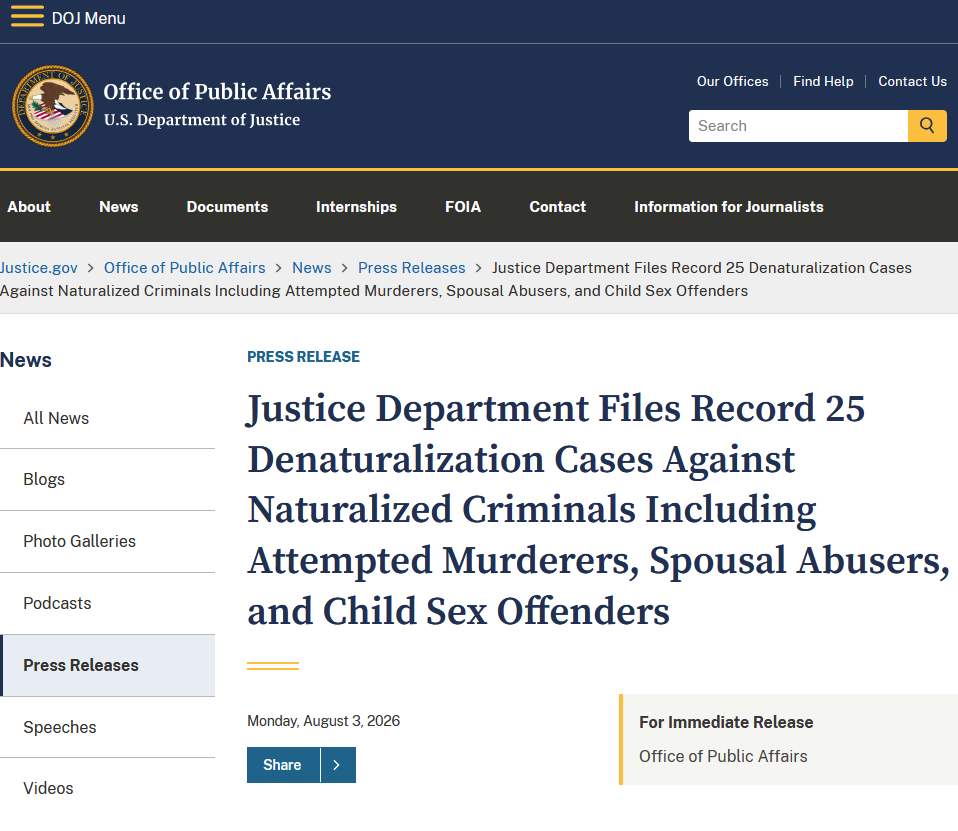Click the DOJ Menu text label
Image resolution: width=958 pixels, height=831 pixels.
click(89, 18)
